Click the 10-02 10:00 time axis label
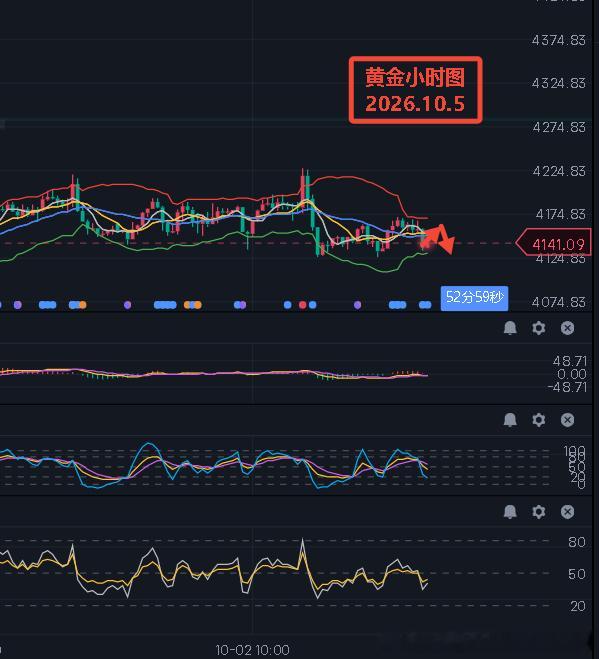 tap(252, 650)
